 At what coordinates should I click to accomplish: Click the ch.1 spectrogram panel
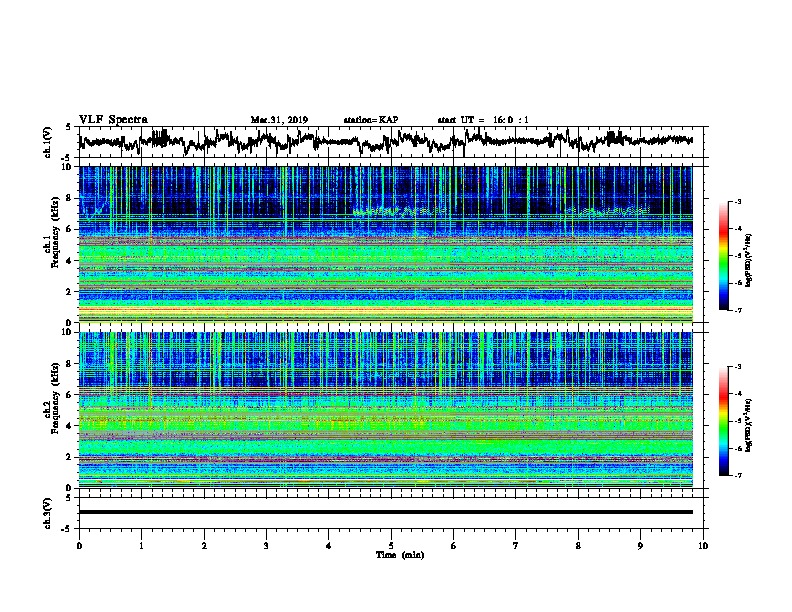pyautogui.click(x=385, y=244)
